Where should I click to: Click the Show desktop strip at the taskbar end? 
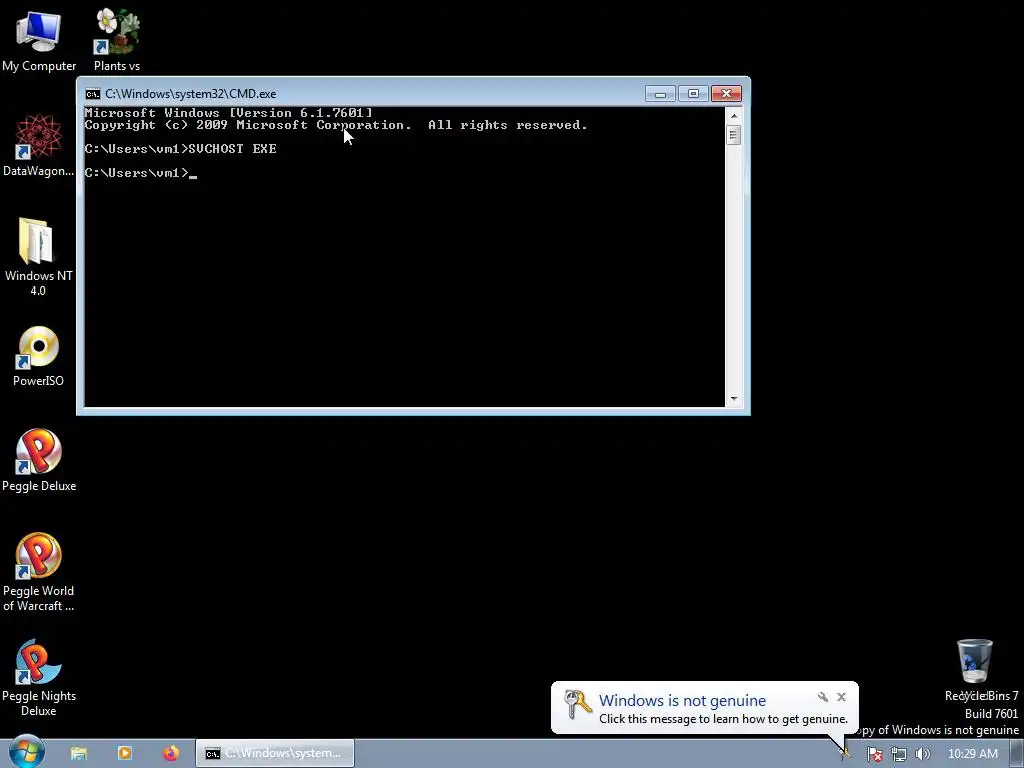[1017, 754]
